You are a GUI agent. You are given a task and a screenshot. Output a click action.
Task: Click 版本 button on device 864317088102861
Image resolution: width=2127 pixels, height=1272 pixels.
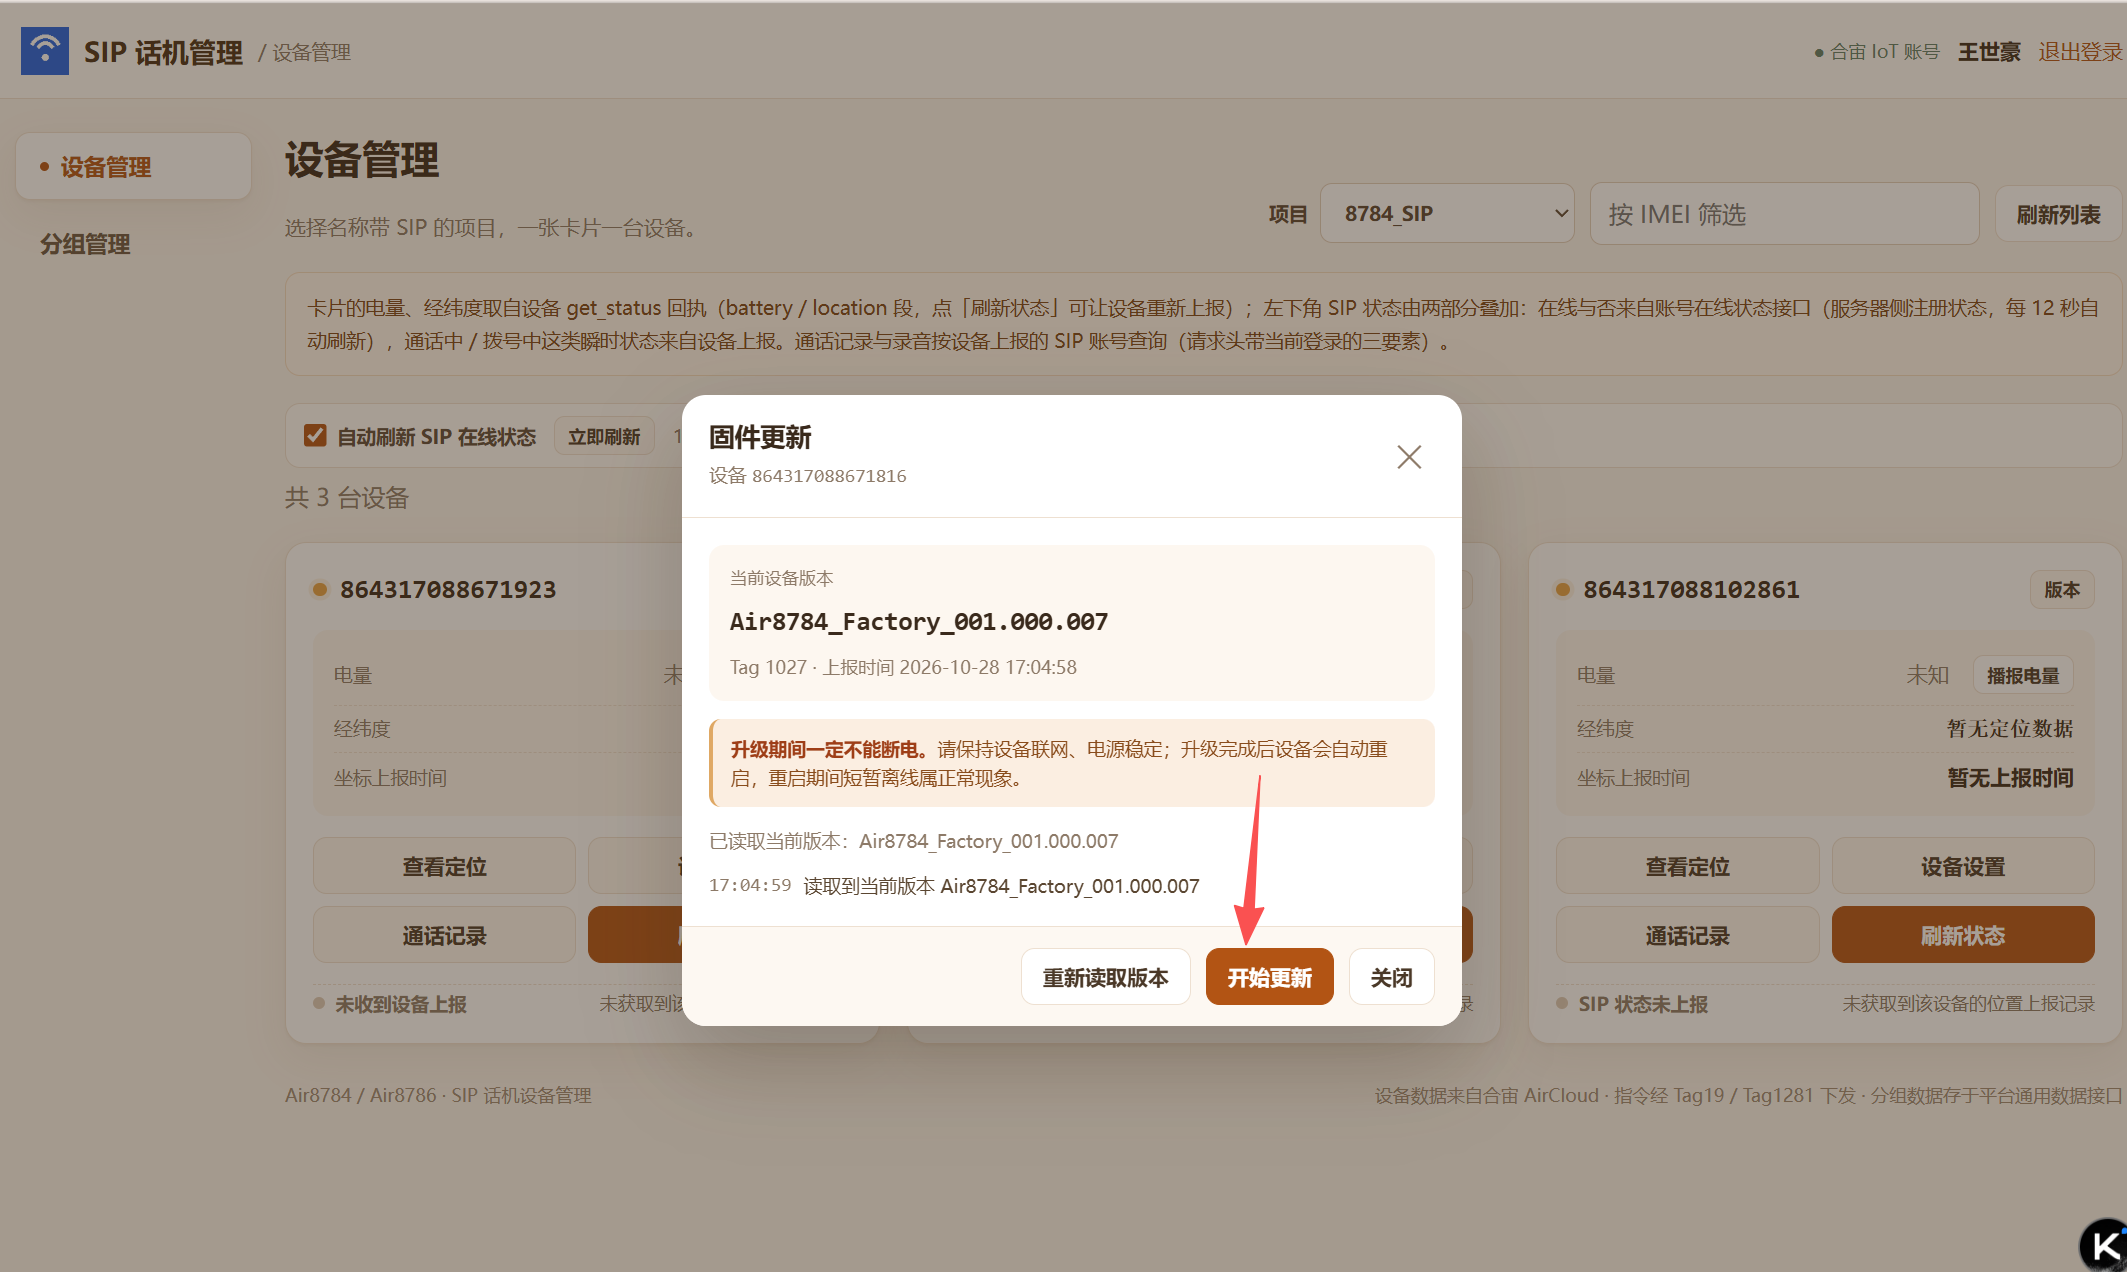pyautogui.click(x=2062, y=589)
